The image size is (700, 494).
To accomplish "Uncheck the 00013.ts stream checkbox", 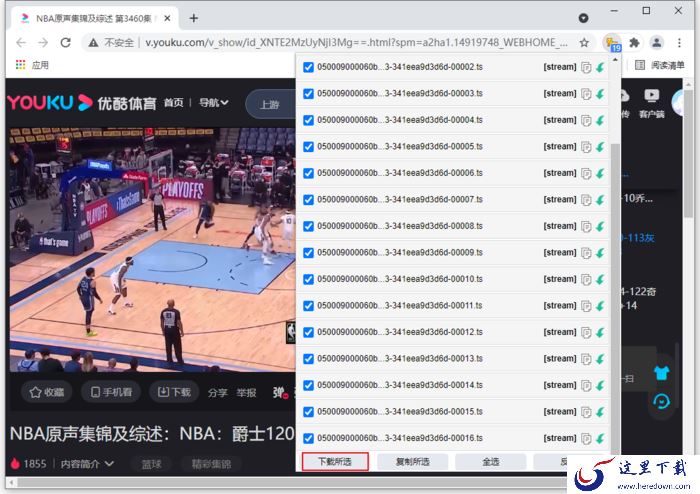I will pyautogui.click(x=308, y=359).
